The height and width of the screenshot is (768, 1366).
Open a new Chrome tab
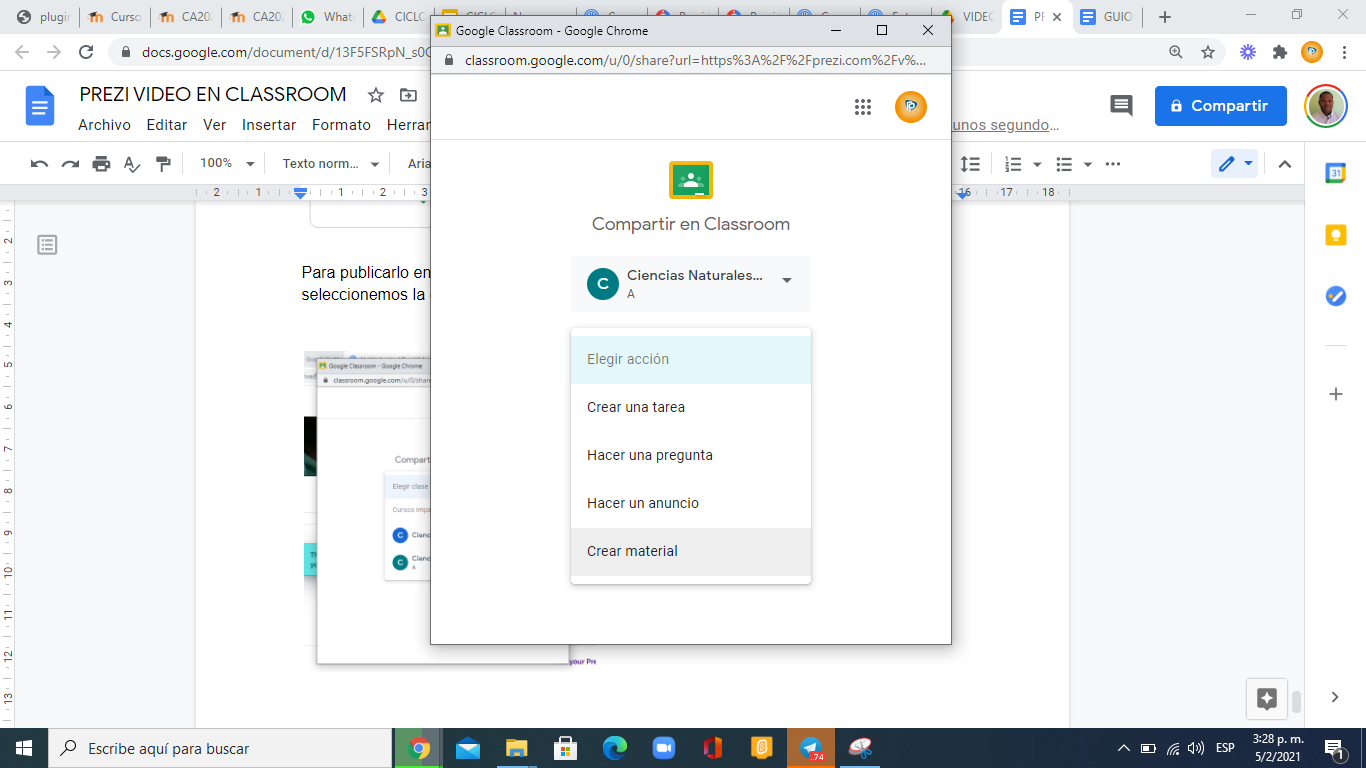click(1164, 17)
